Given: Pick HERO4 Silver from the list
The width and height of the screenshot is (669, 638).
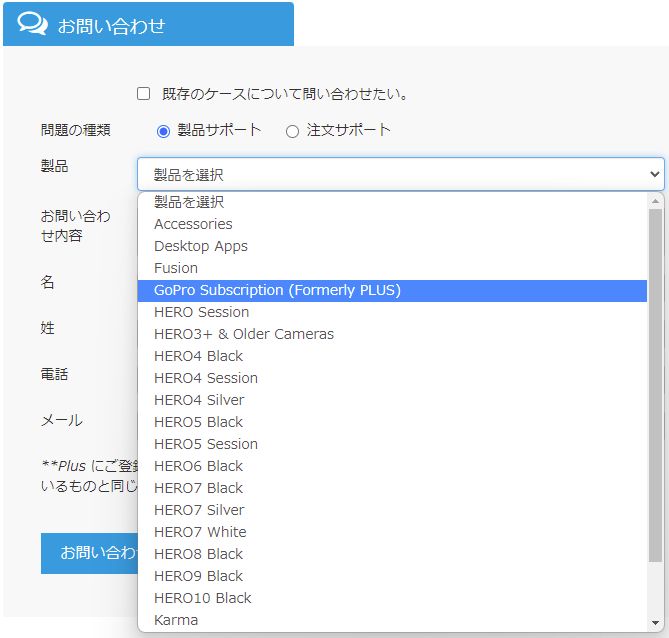Looking at the screenshot, I should 392,400.
